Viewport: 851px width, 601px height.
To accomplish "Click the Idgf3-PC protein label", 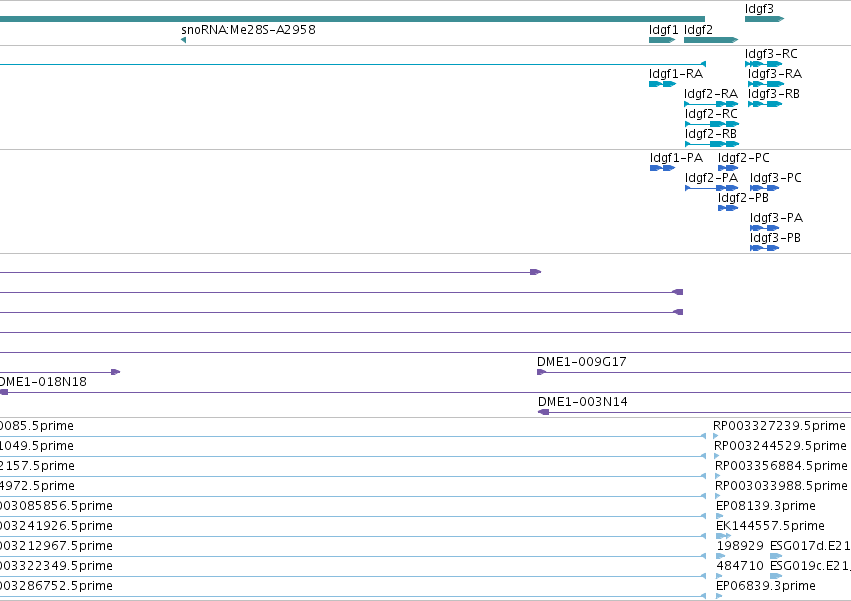I will [x=776, y=178].
